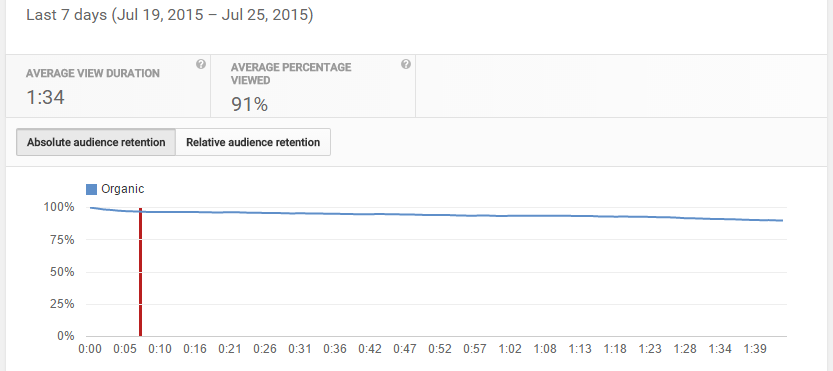Click the 0:00 label on time axis
The height and width of the screenshot is (371, 833).
click(x=89, y=349)
